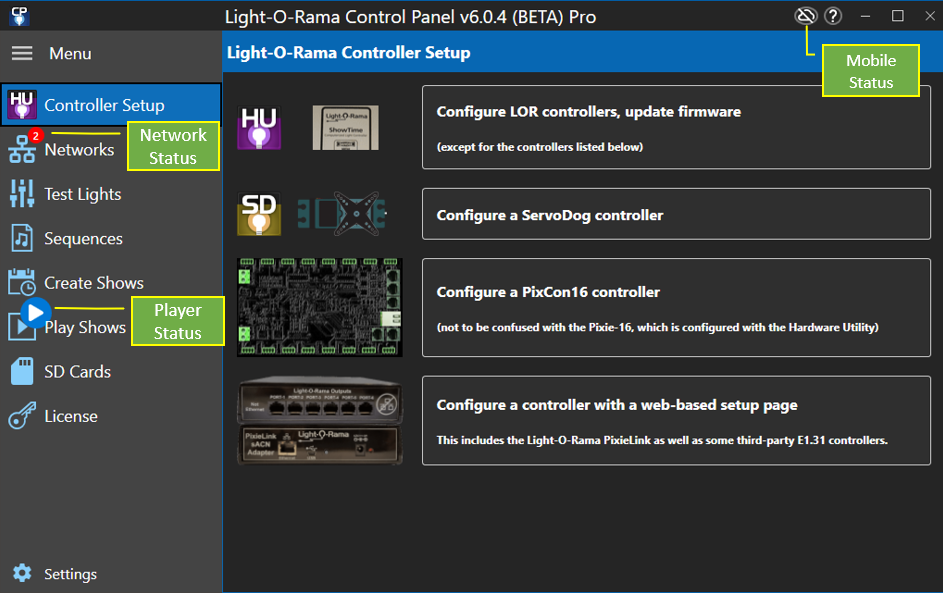Image resolution: width=943 pixels, height=593 pixels.
Task: Open Configure a controller with web-based setup
Action: click(676, 420)
